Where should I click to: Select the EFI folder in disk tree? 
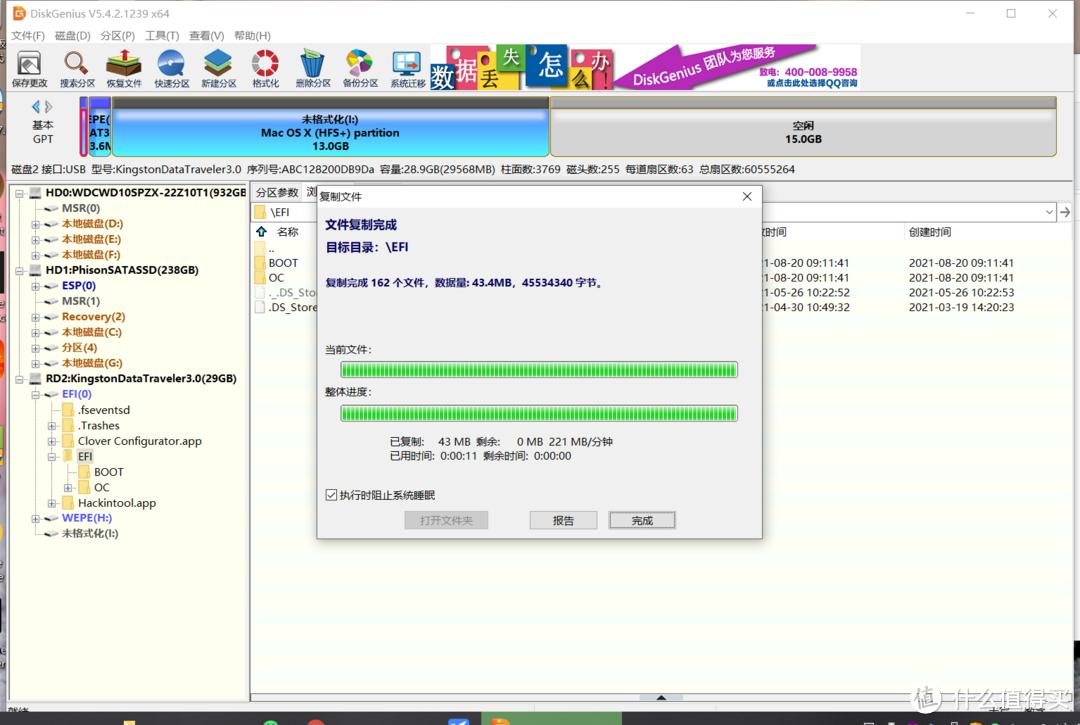[85, 456]
